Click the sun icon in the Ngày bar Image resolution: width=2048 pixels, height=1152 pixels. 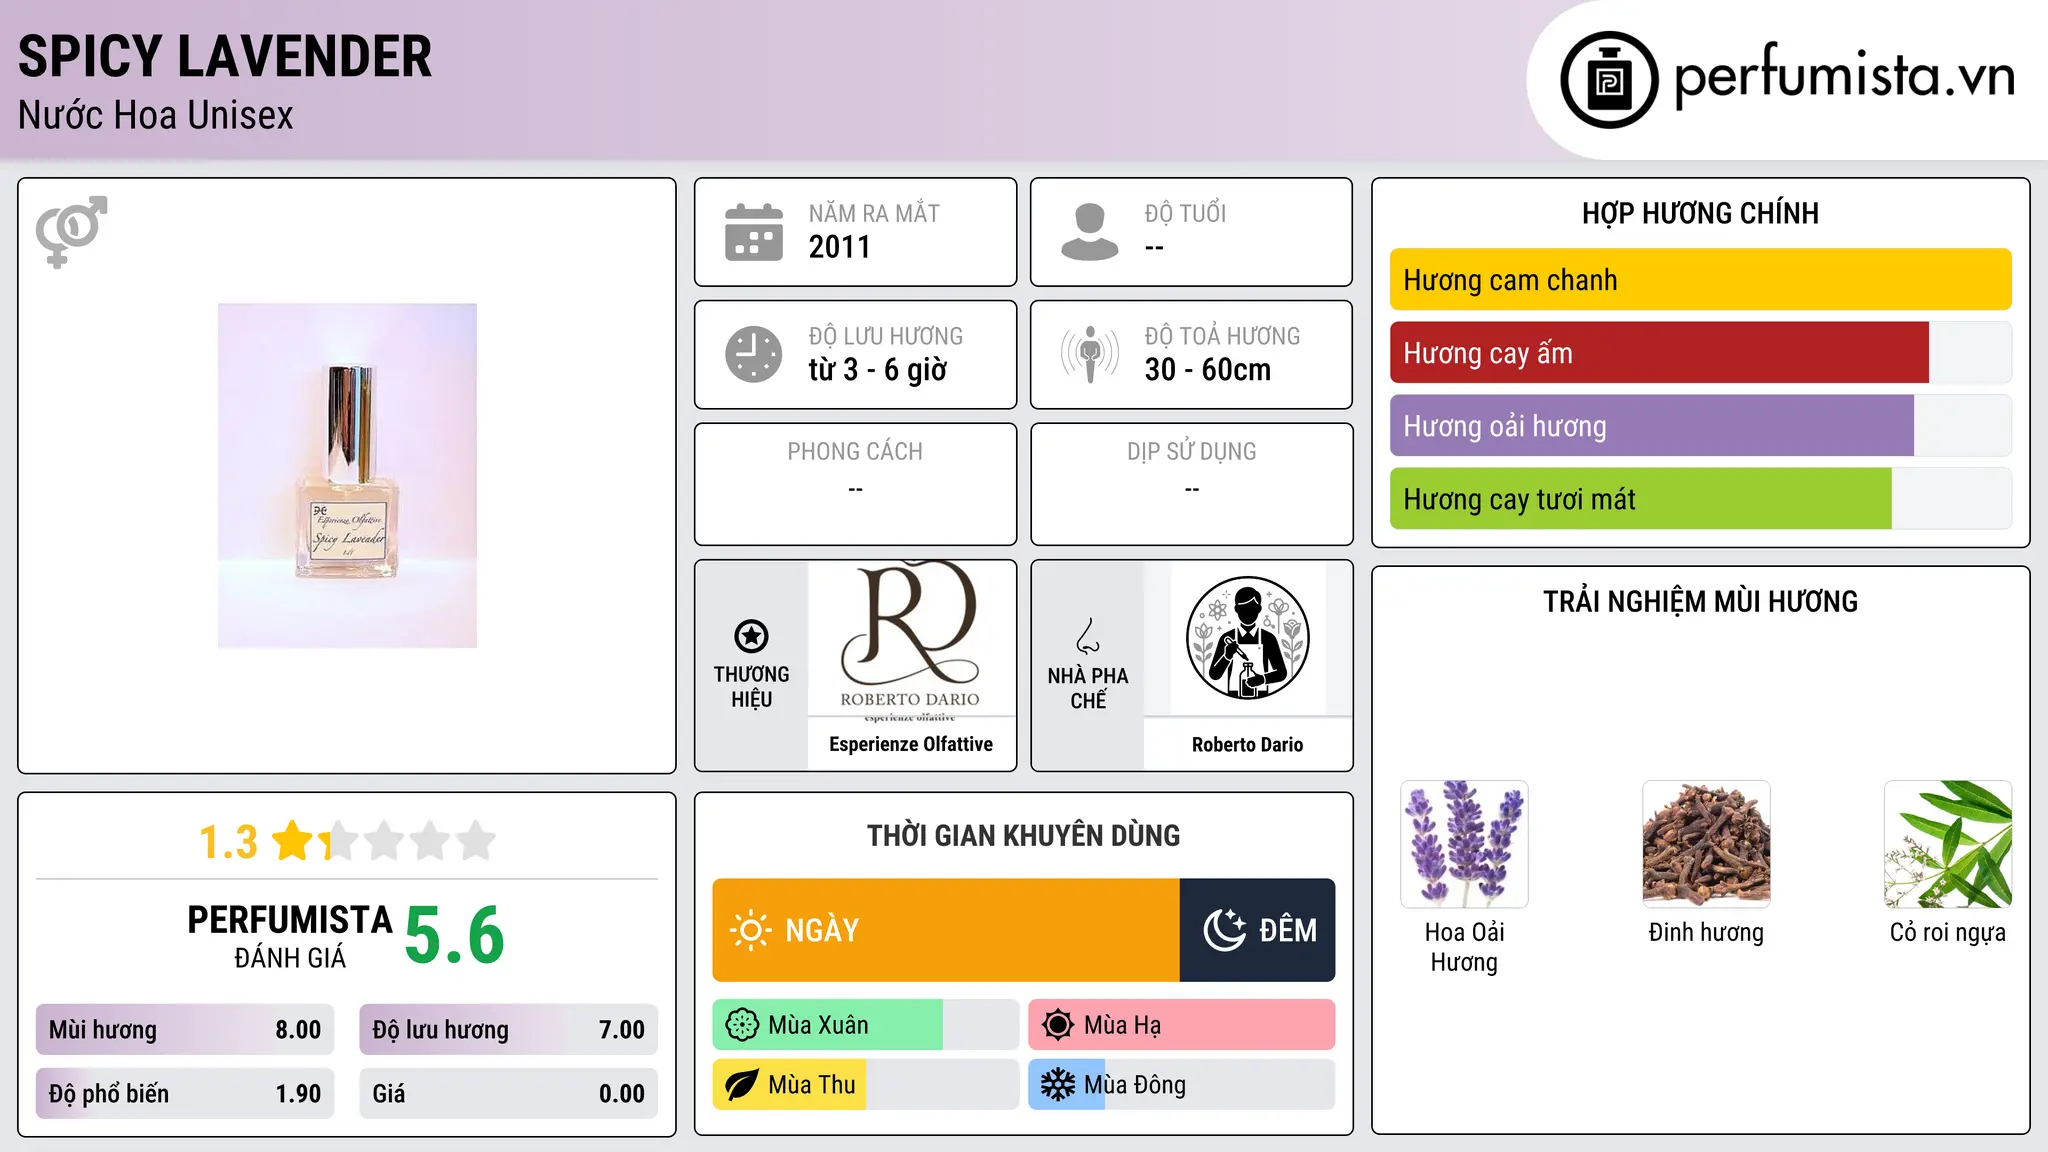pos(750,930)
